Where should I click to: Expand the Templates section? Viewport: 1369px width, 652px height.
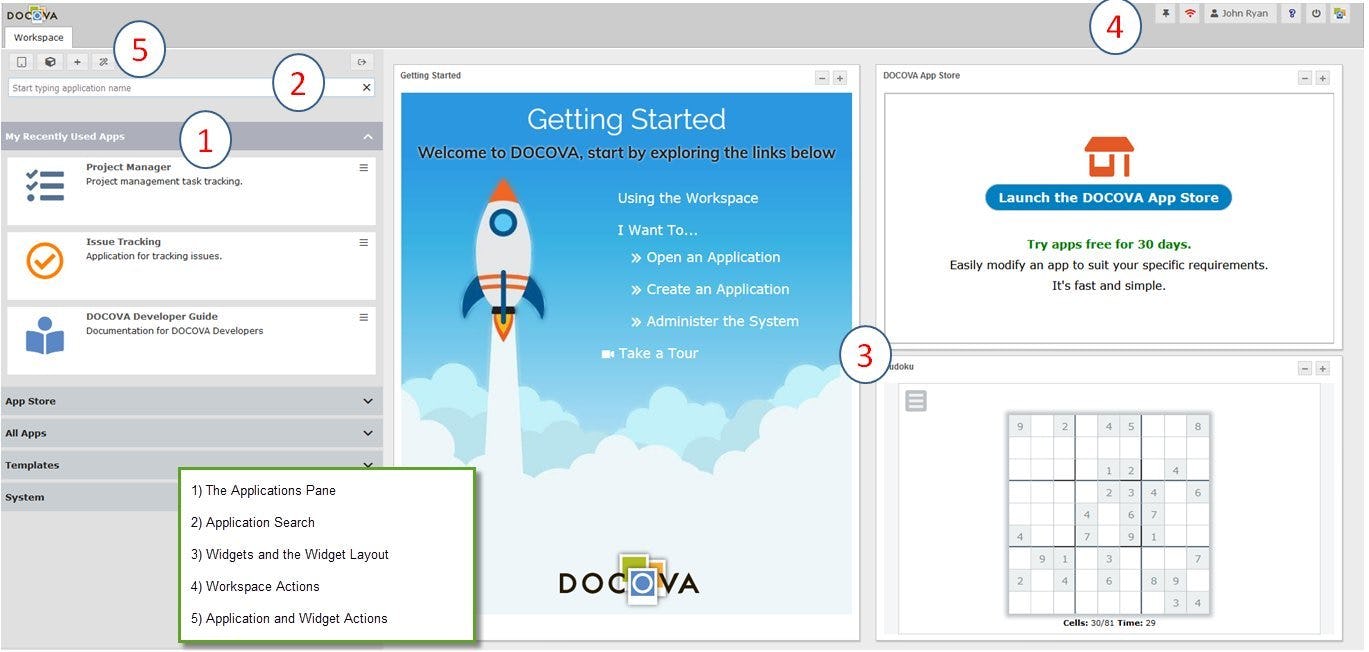click(368, 465)
